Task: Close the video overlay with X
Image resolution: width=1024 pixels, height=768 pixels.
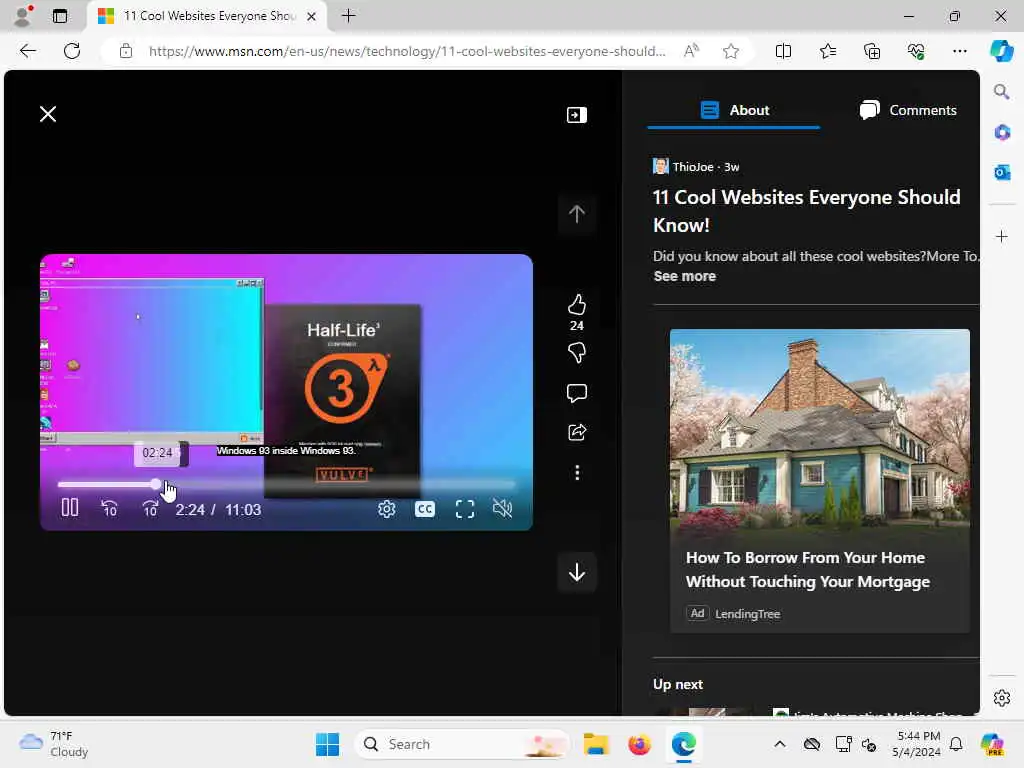Action: pyautogui.click(x=48, y=114)
